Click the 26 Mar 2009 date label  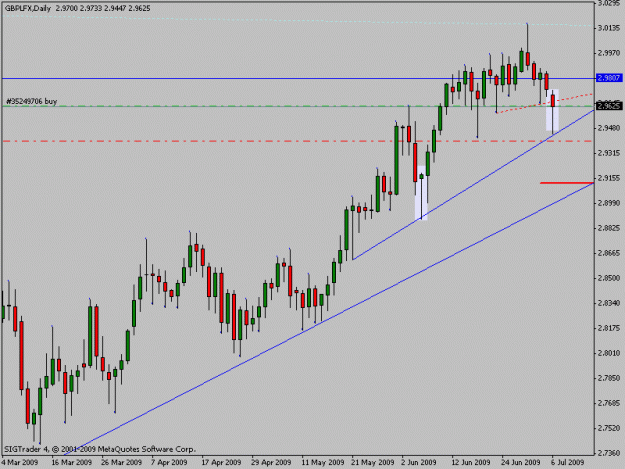tap(122, 463)
